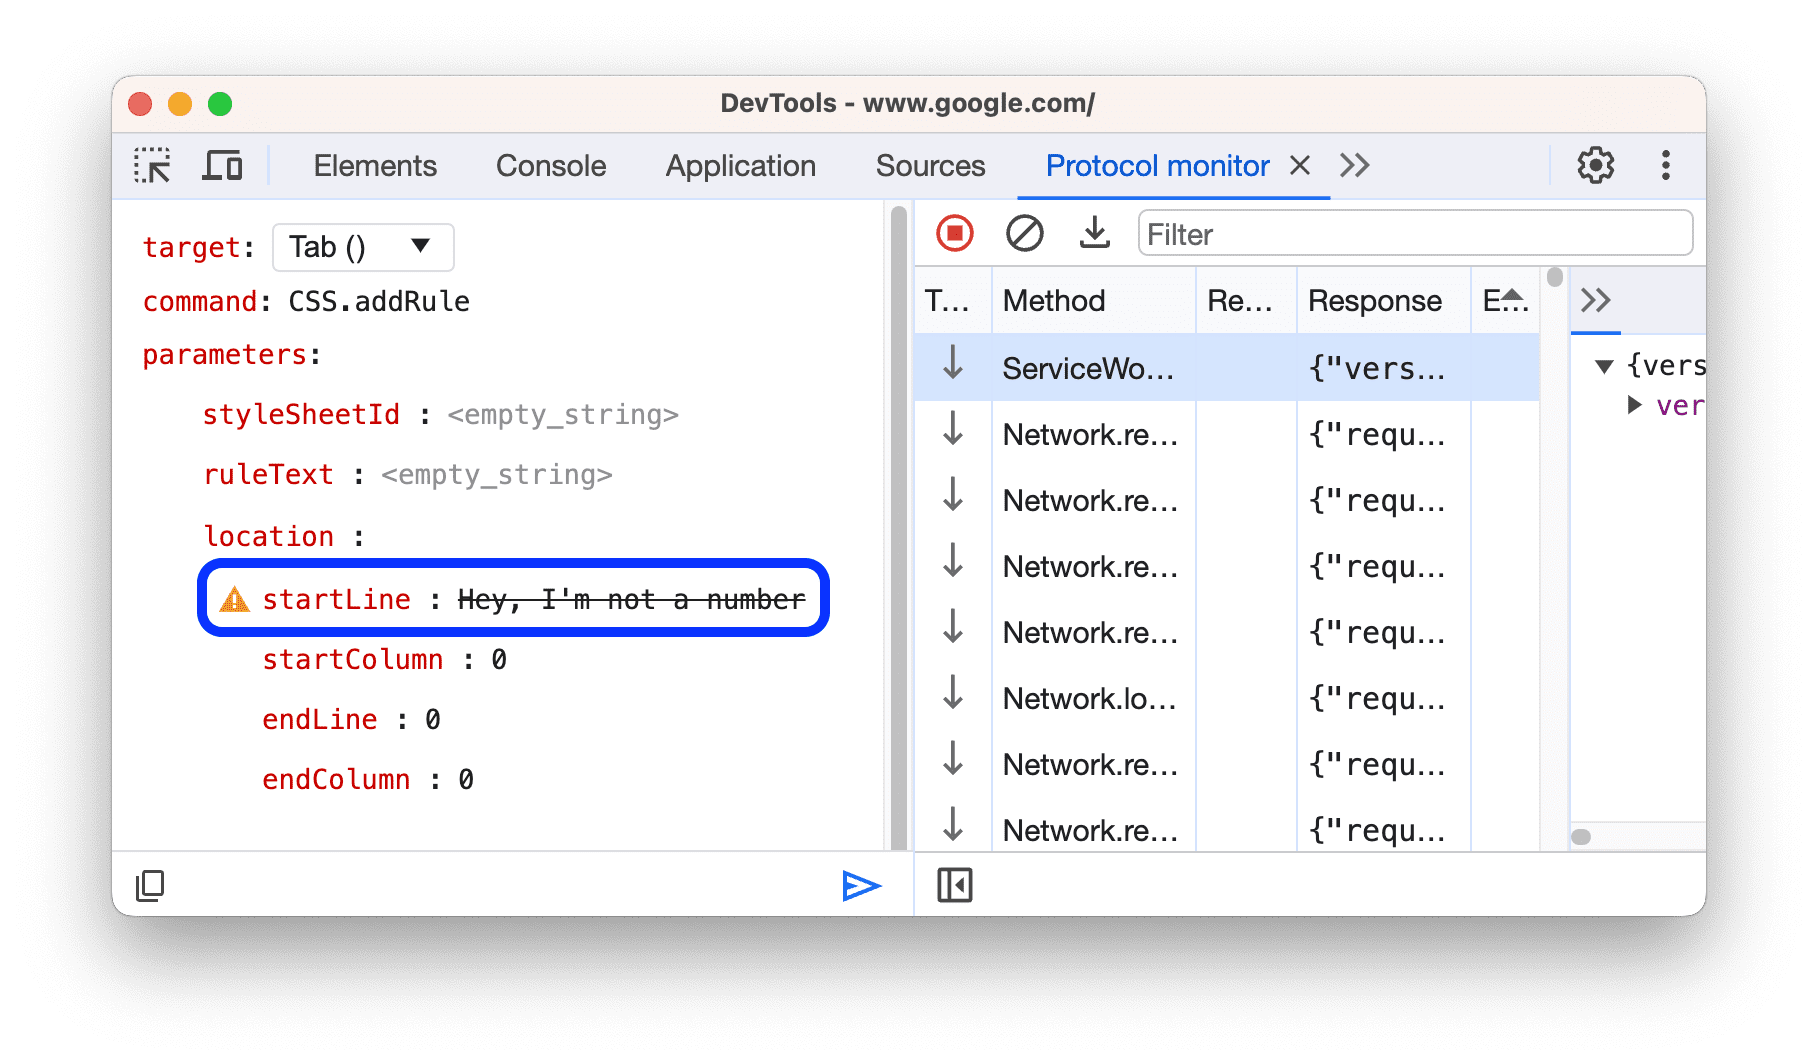Copy the command with the copy icon

tap(150, 886)
